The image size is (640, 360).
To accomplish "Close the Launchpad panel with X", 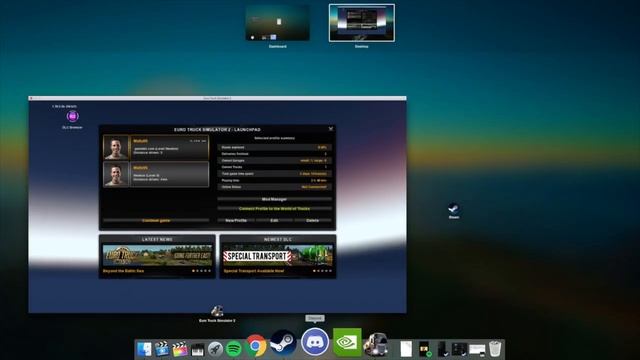I will click(x=331, y=129).
